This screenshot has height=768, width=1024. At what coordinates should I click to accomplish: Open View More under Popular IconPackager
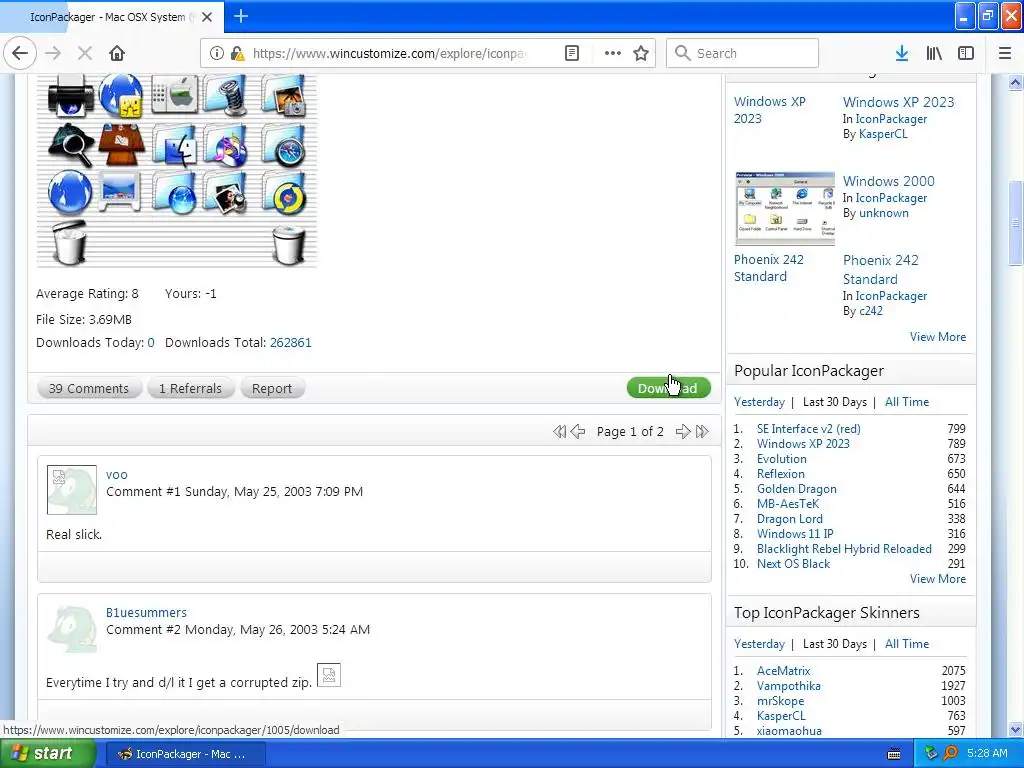(938, 578)
